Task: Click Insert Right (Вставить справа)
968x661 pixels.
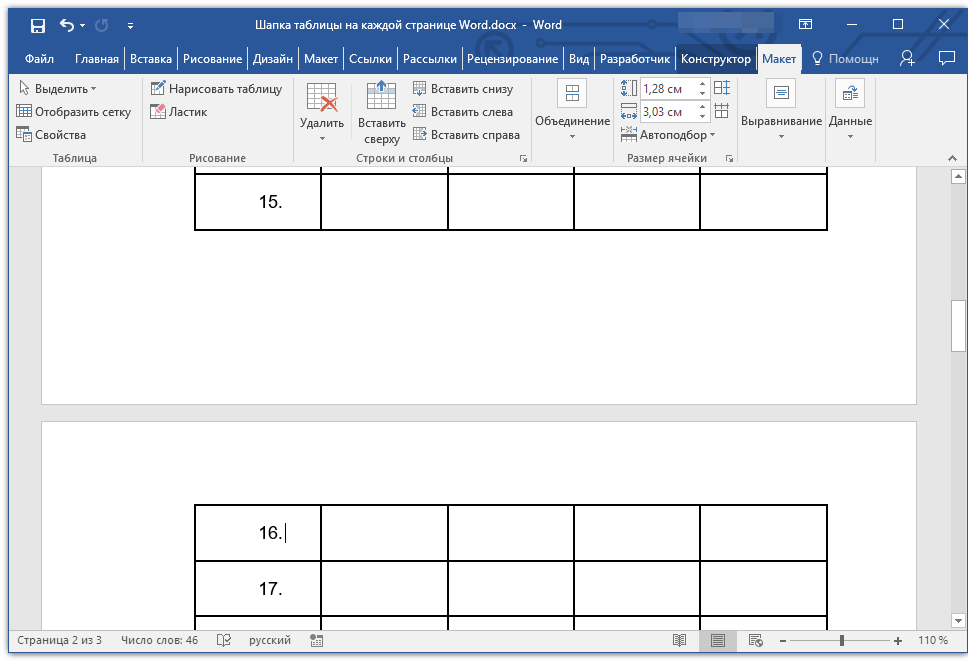Action: [x=466, y=135]
